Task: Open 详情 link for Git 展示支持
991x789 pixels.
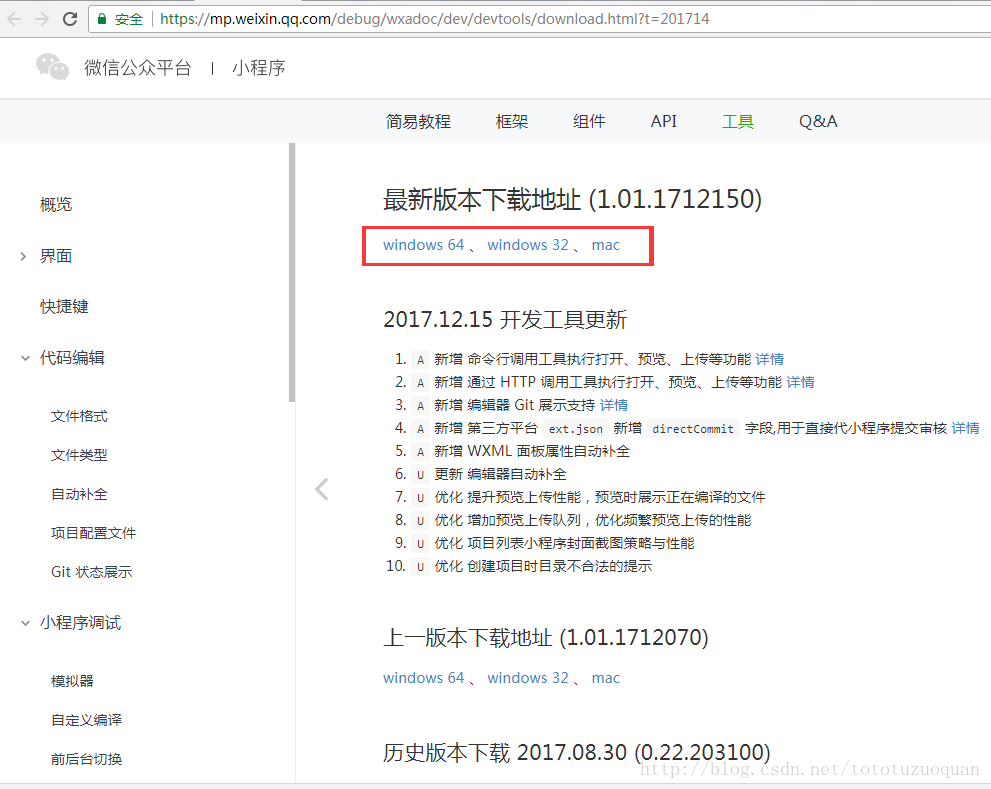Action: (614, 405)
